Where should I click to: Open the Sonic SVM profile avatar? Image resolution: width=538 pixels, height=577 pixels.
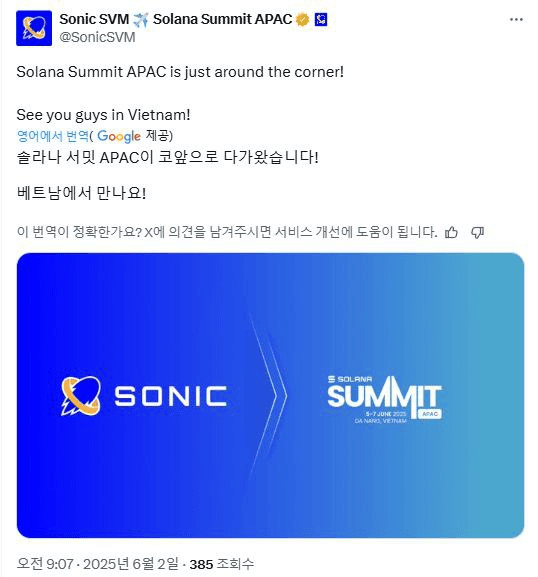pos(34,28)
